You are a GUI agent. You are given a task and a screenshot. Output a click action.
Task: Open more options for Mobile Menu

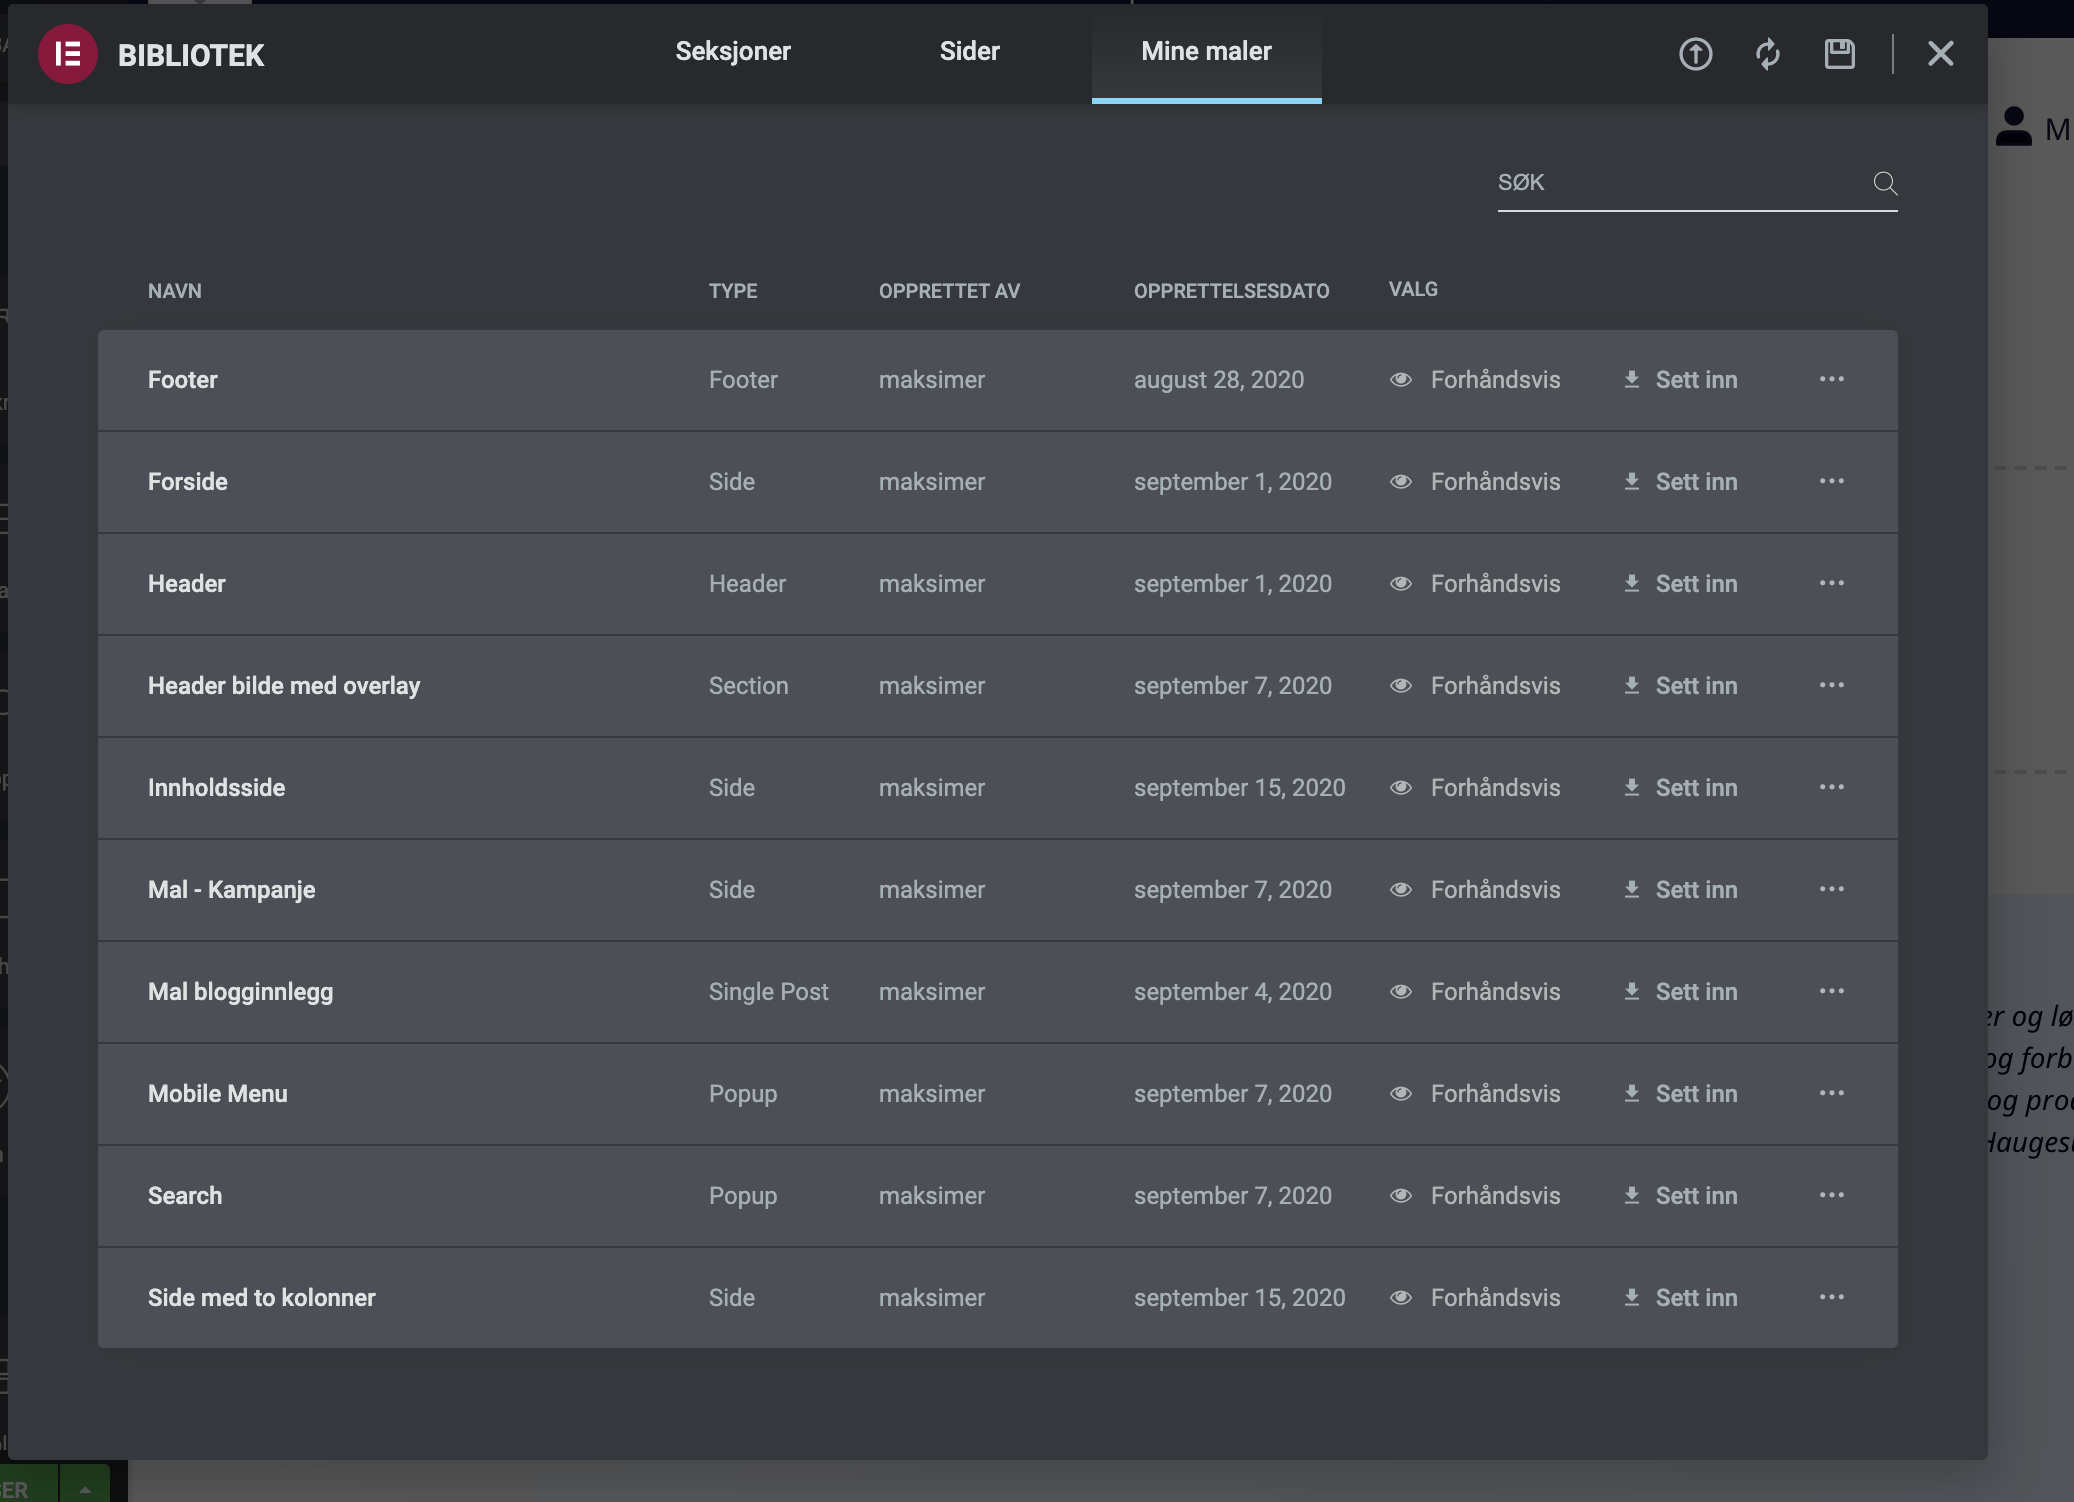(x=1832, y=1093)
